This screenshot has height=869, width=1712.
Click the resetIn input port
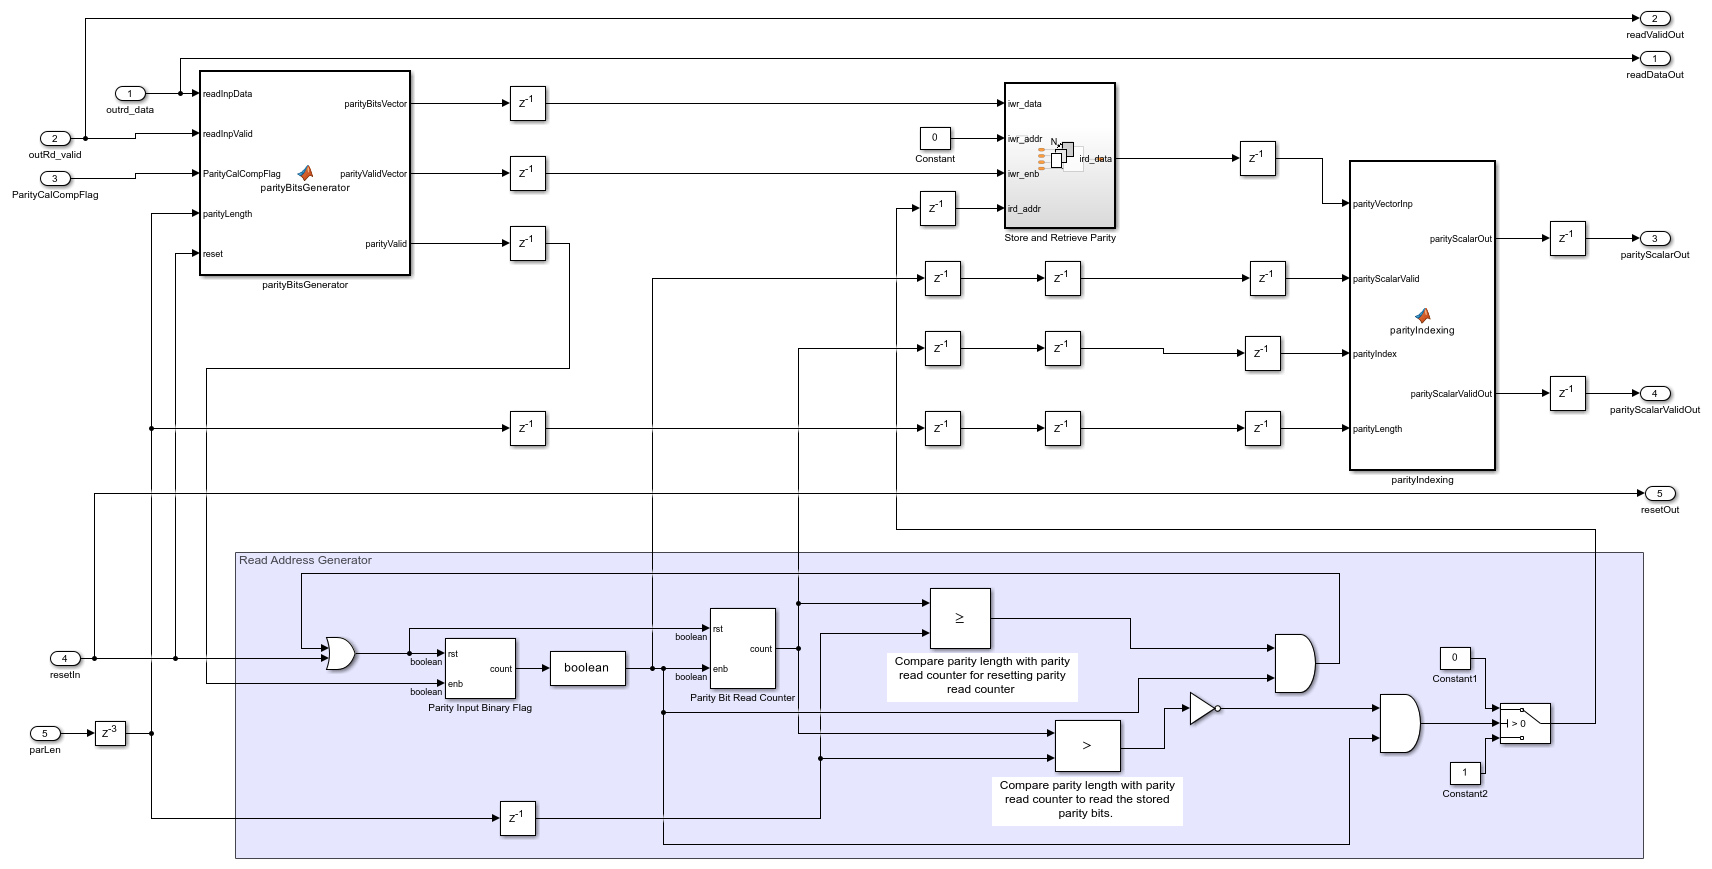point(65,658)
